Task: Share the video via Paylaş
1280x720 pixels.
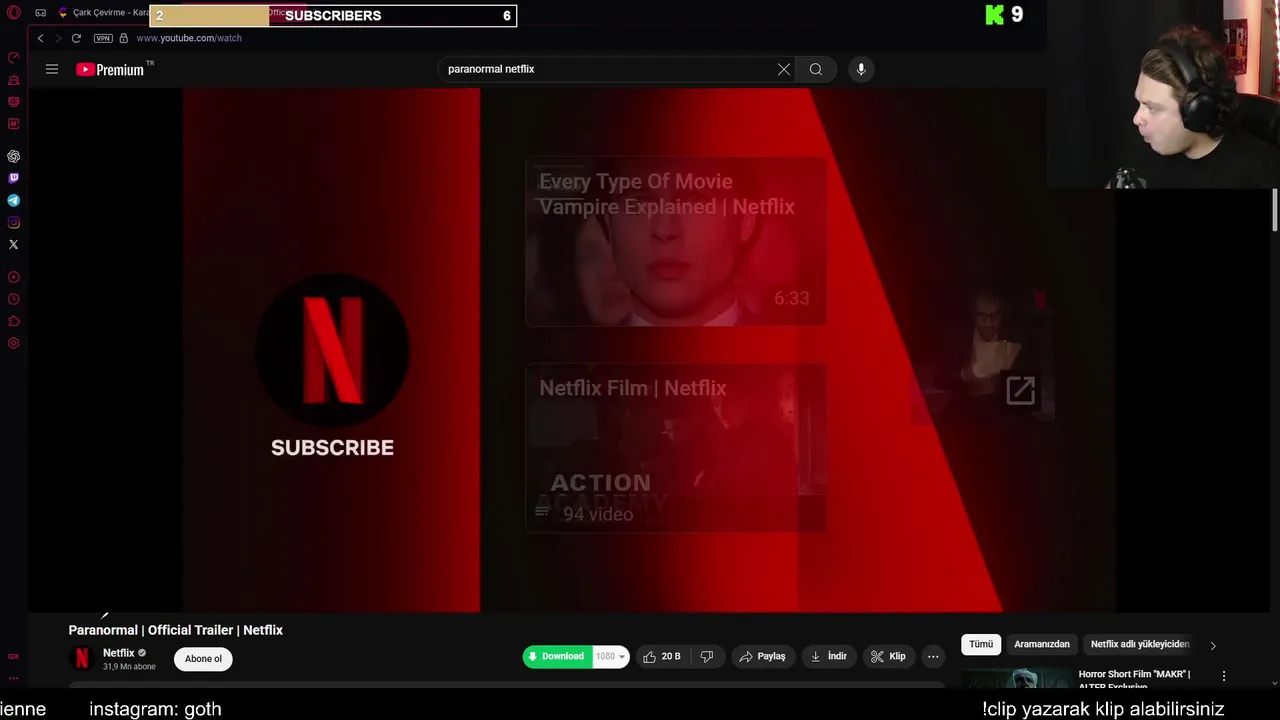Action: tap(763, 656)
